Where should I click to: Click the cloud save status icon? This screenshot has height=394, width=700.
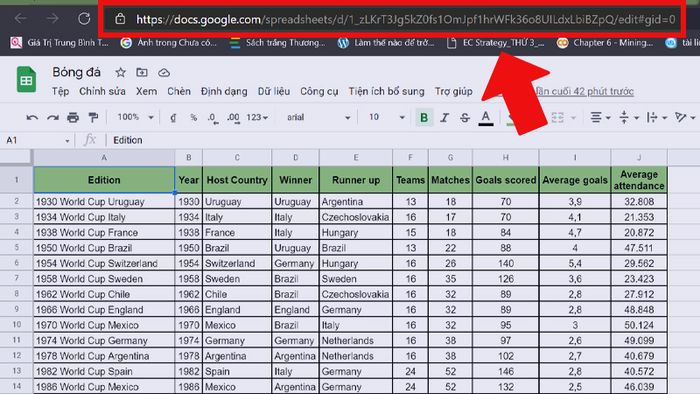[x=164, y=72]
